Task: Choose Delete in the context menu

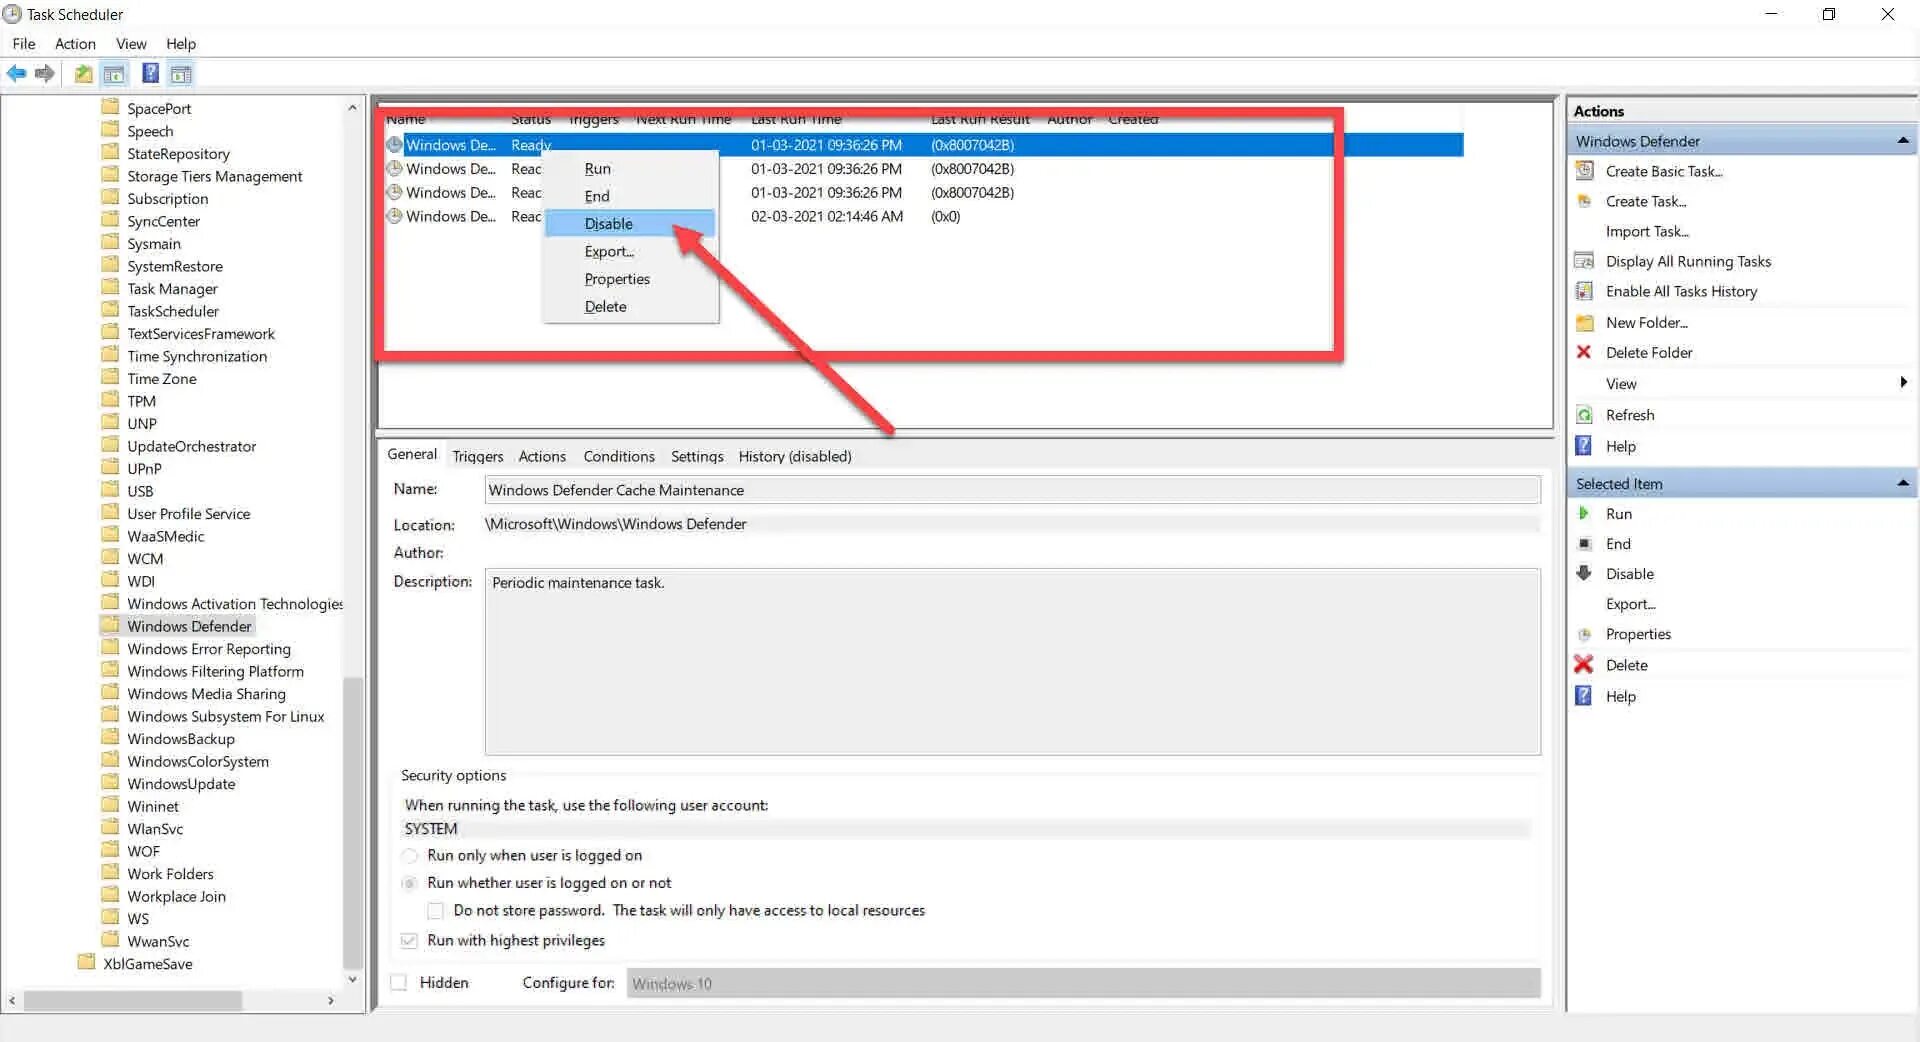Action: coord(630,307)
